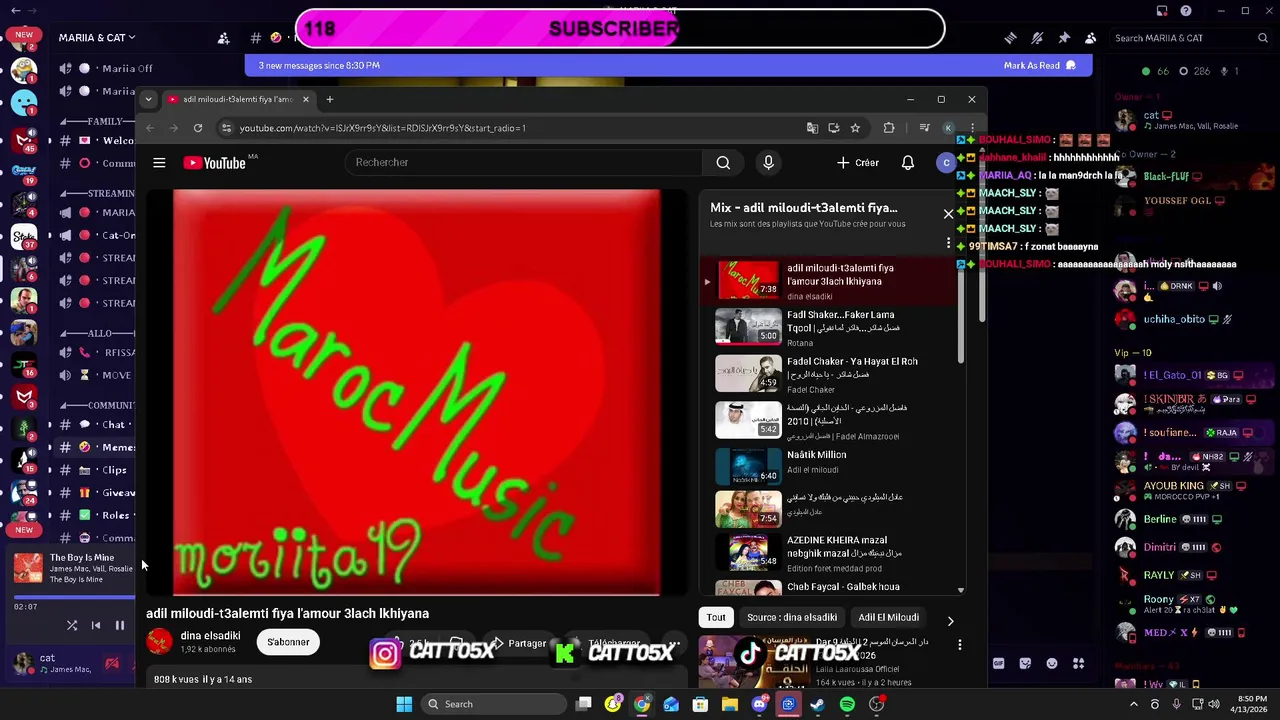Click Windows taskbar Search box
1280x720 pixels.
pos(494,704)
